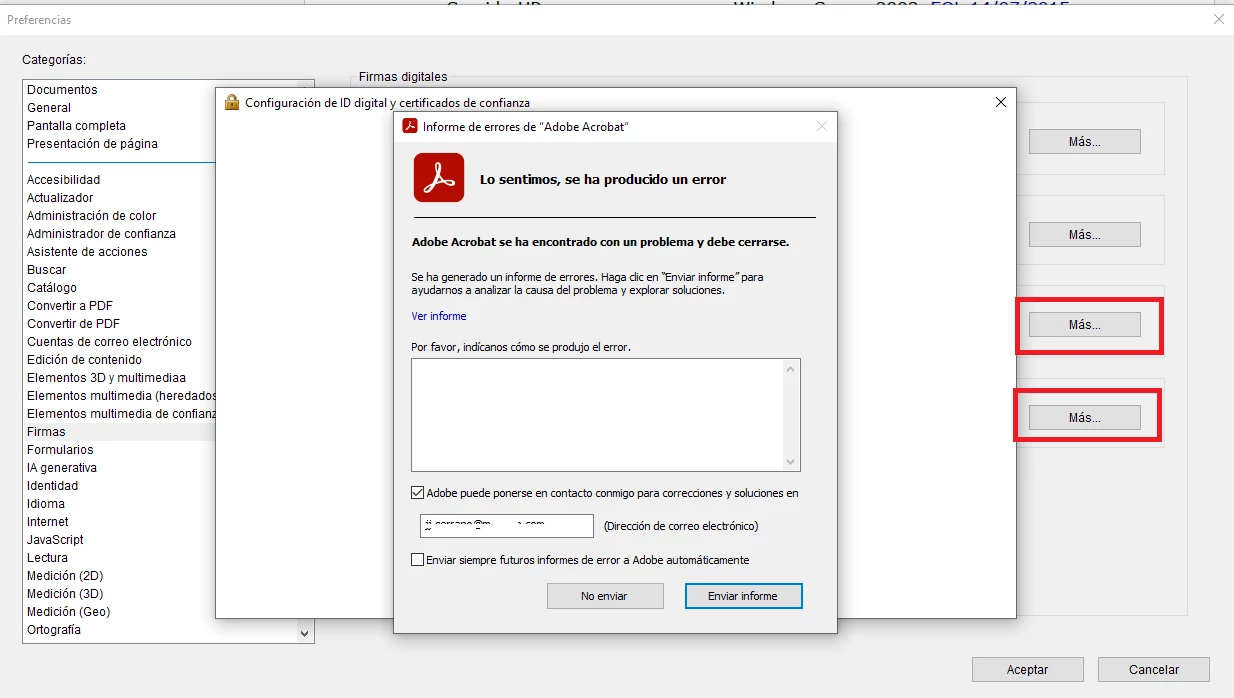Click the 'Enviar informe' button
The width and height of the screenshot is (1234, 698).
point(743,596)
